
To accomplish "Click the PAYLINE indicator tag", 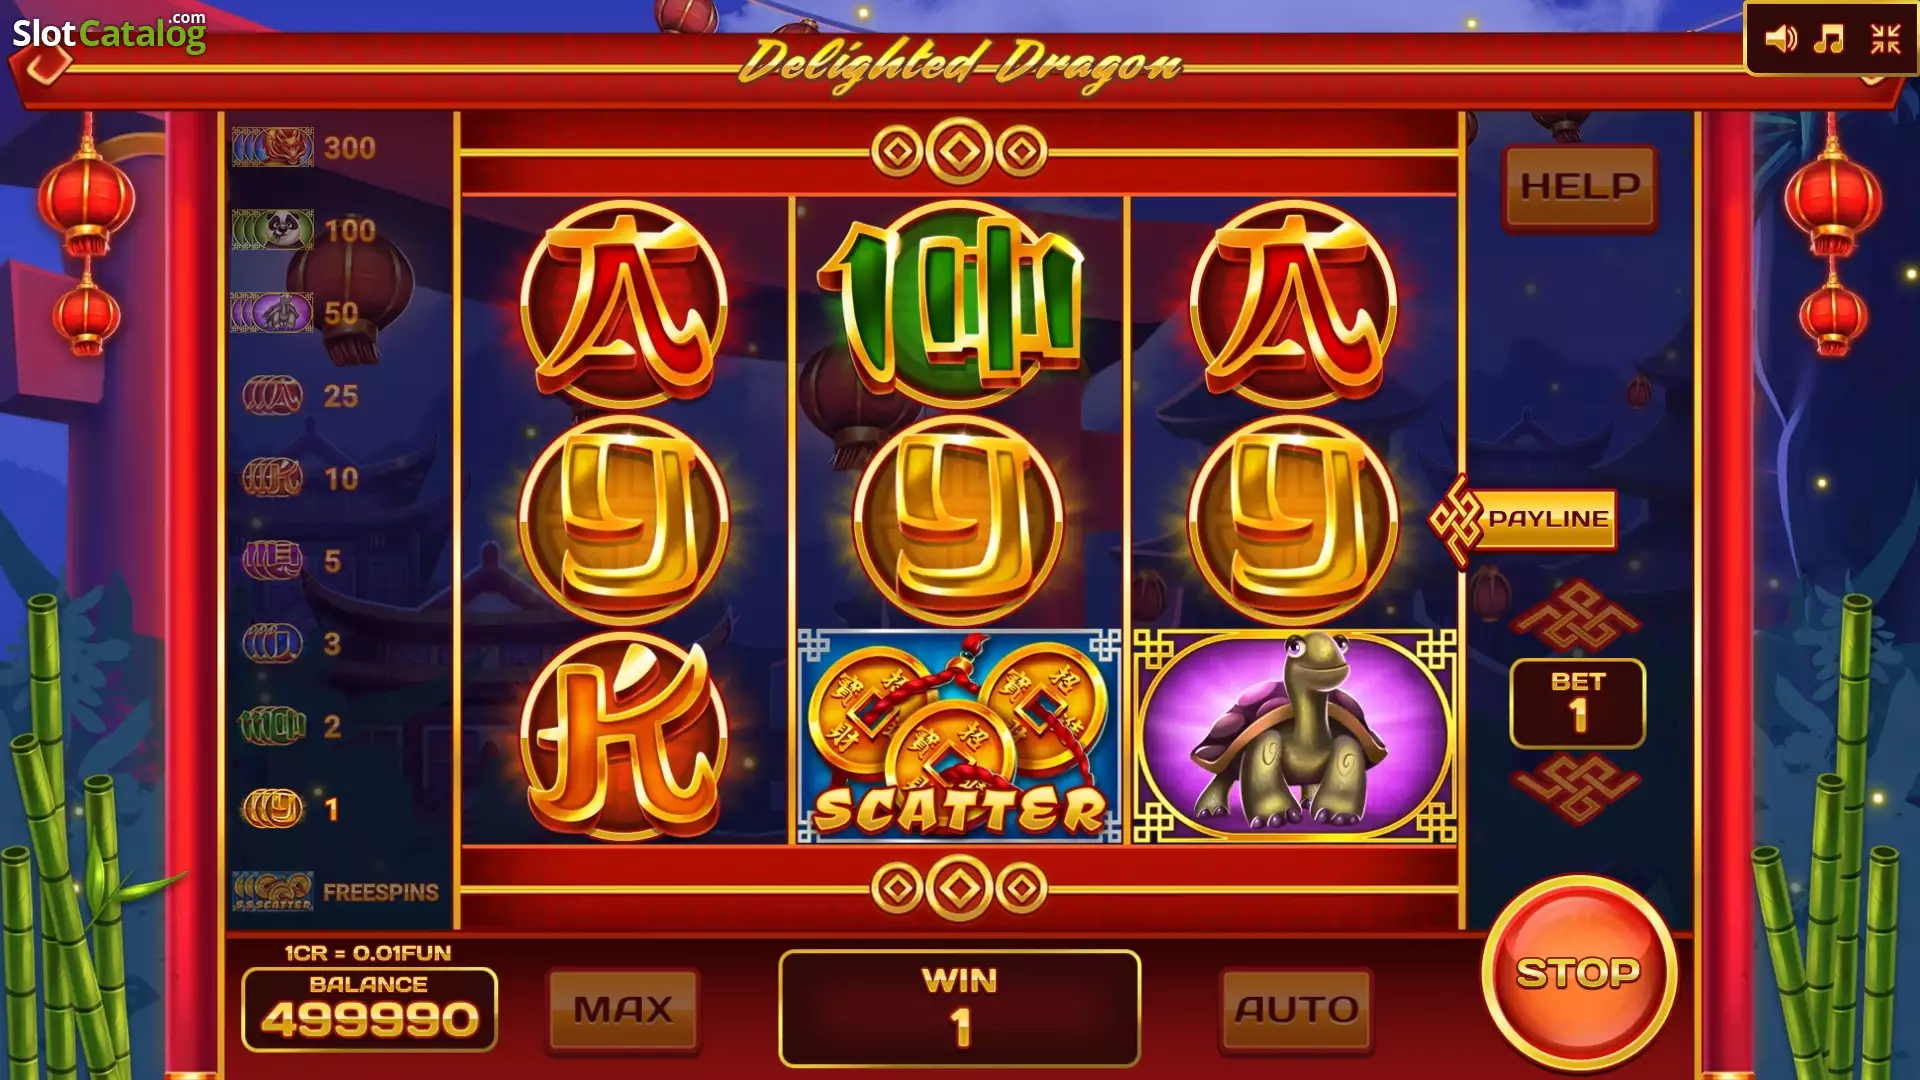I will [x=1524, y=520].
